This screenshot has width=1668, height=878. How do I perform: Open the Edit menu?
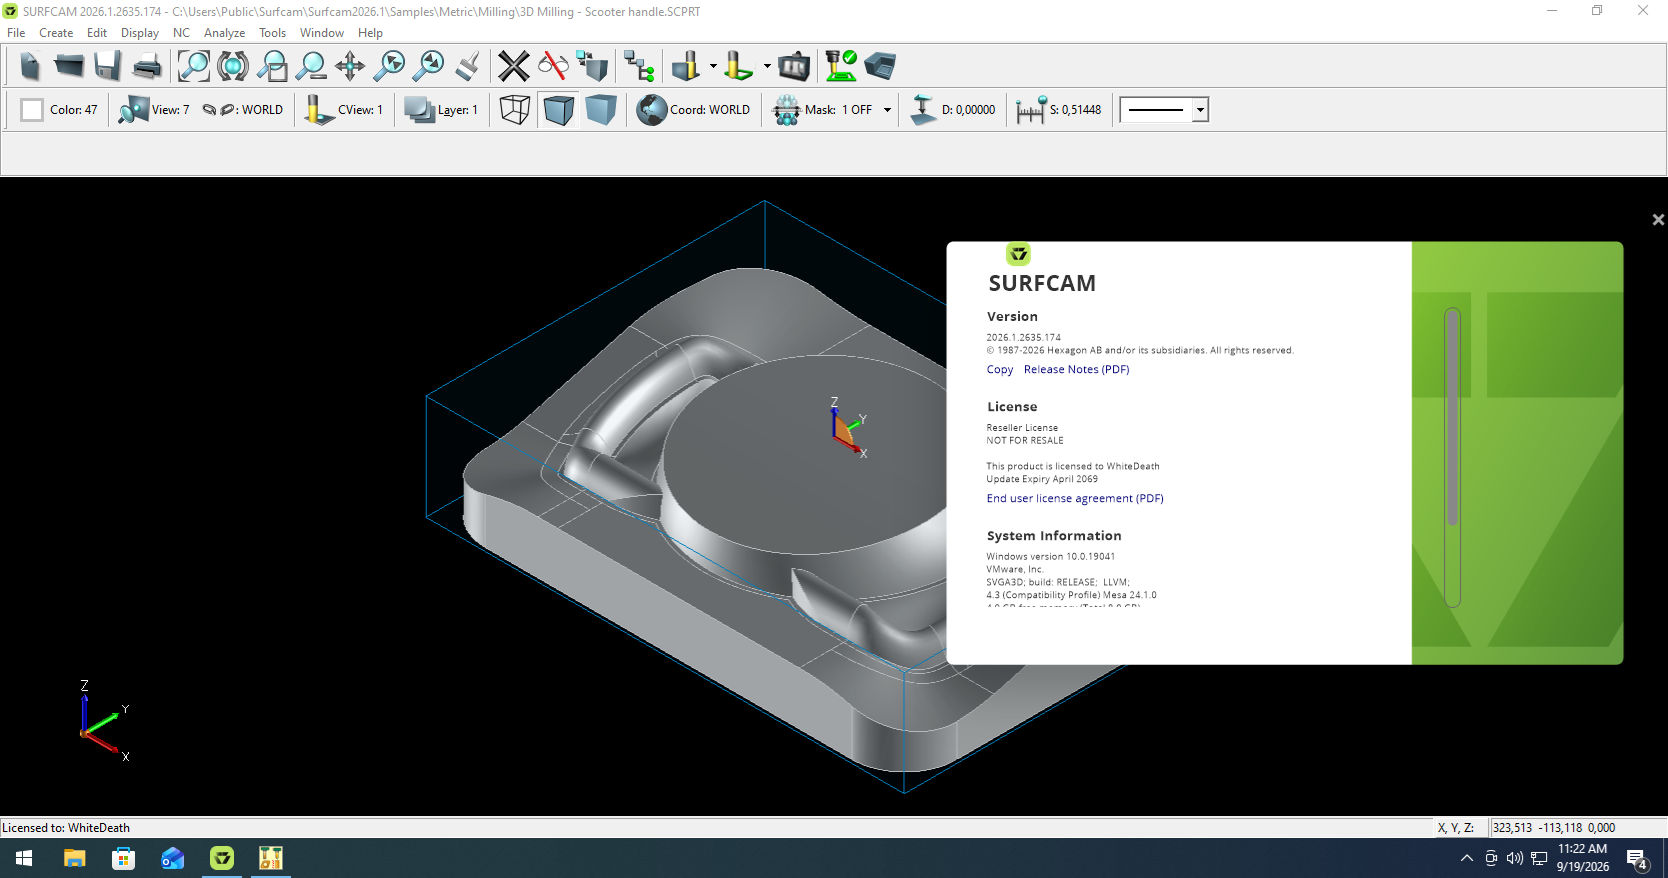click(x=97, y=33)
